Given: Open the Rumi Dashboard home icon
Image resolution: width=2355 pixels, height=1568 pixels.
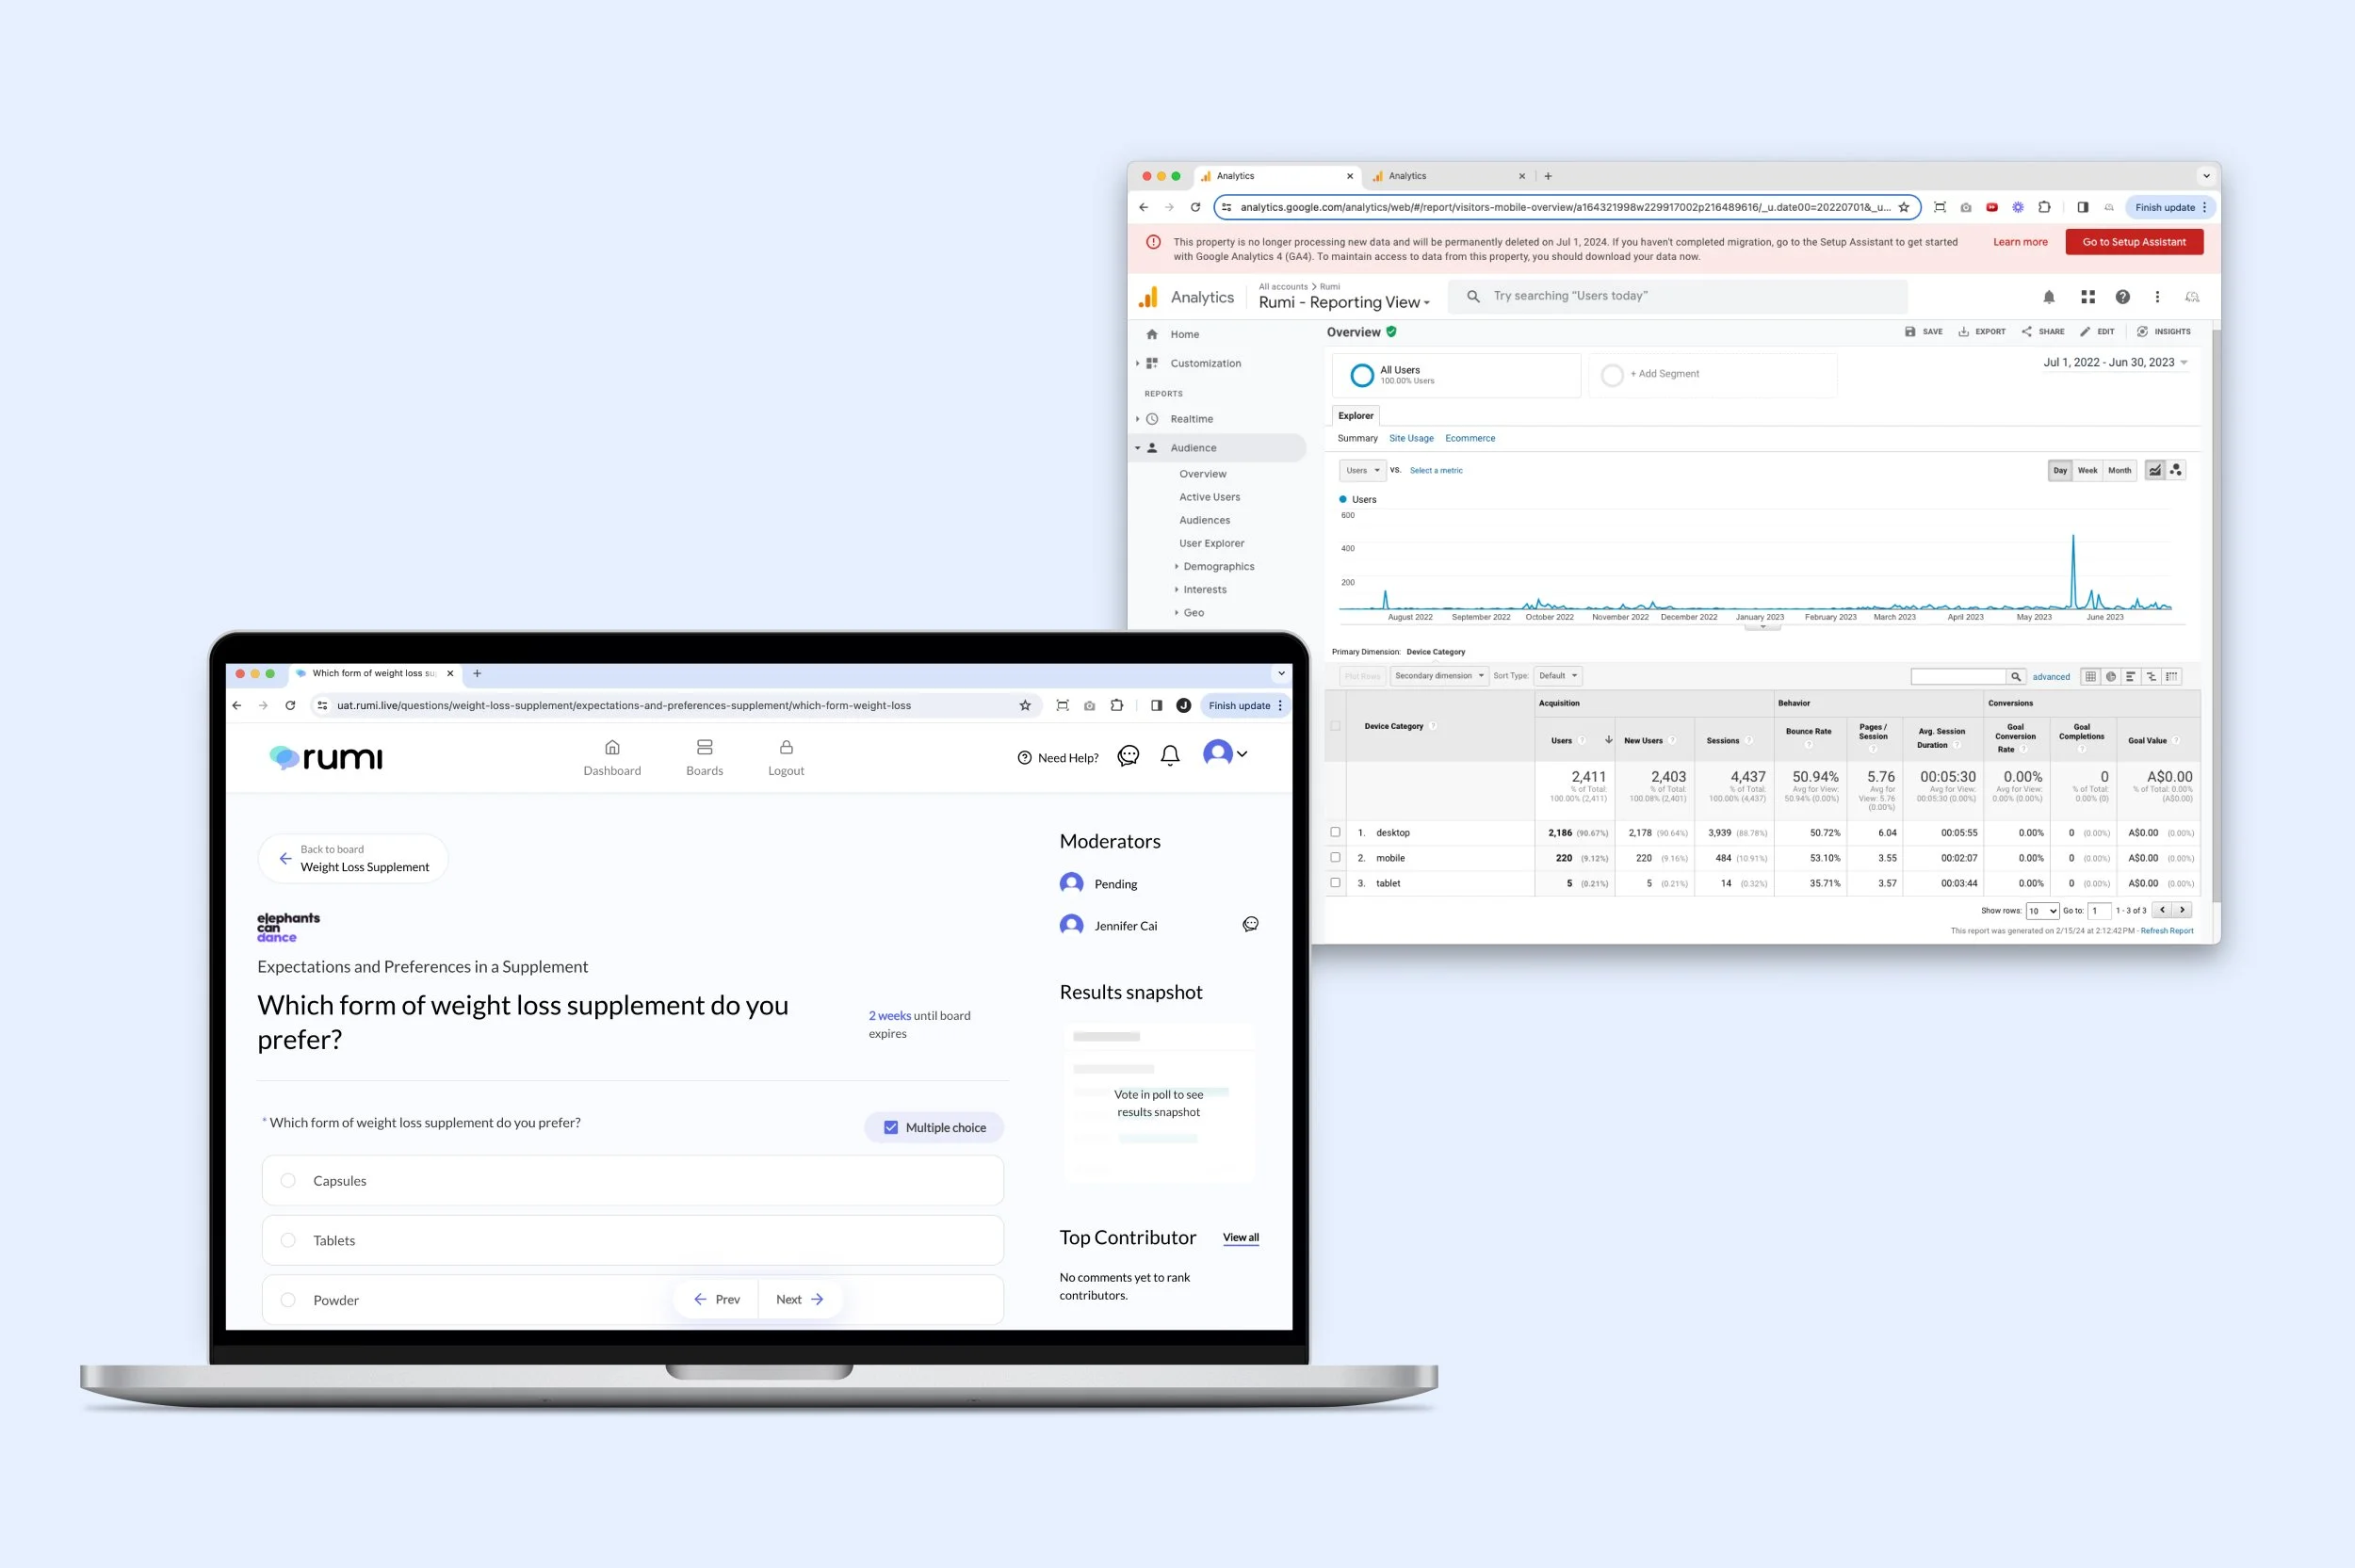Looking at the screenshot, I should click(x=612, y=747).
